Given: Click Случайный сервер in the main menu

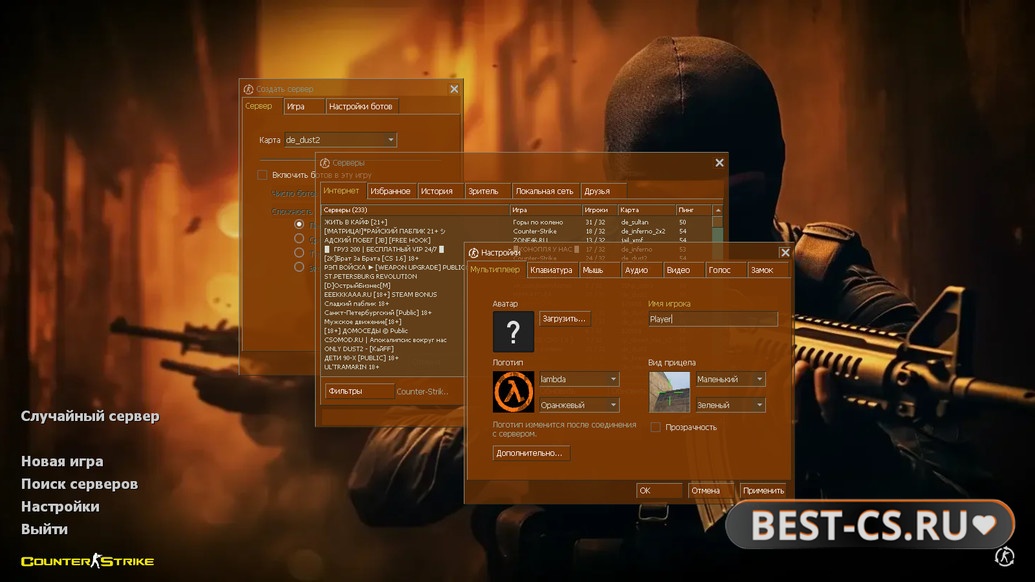Looking at the screenshot, I should pyautogui.click(x=90, y=416).
